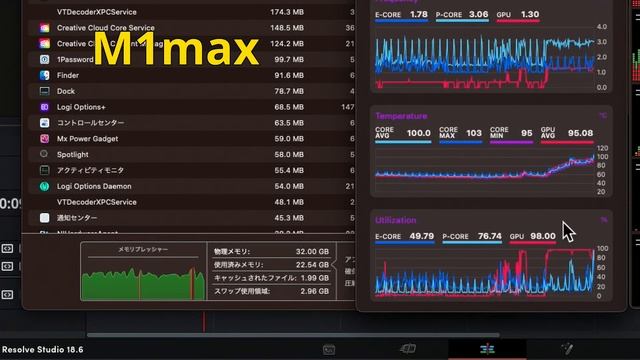Click the Utilization section heading

click(396, 220)
